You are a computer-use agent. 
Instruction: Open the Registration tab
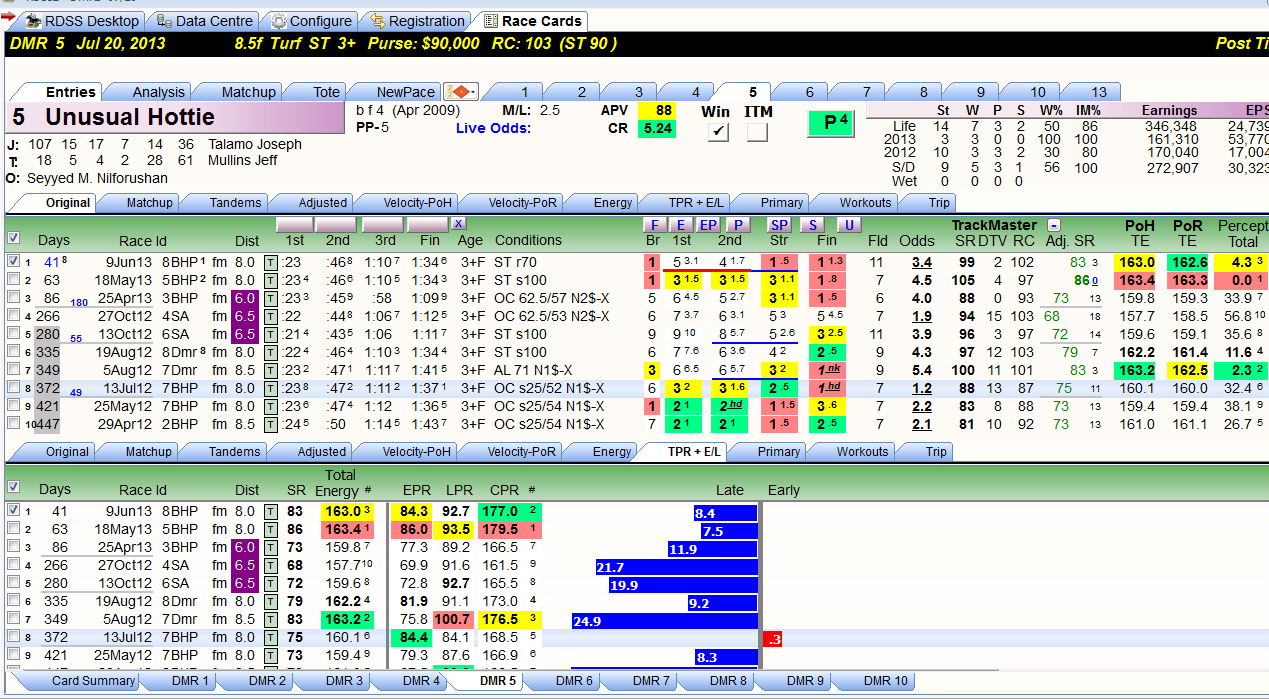click(x=416, y=21)
